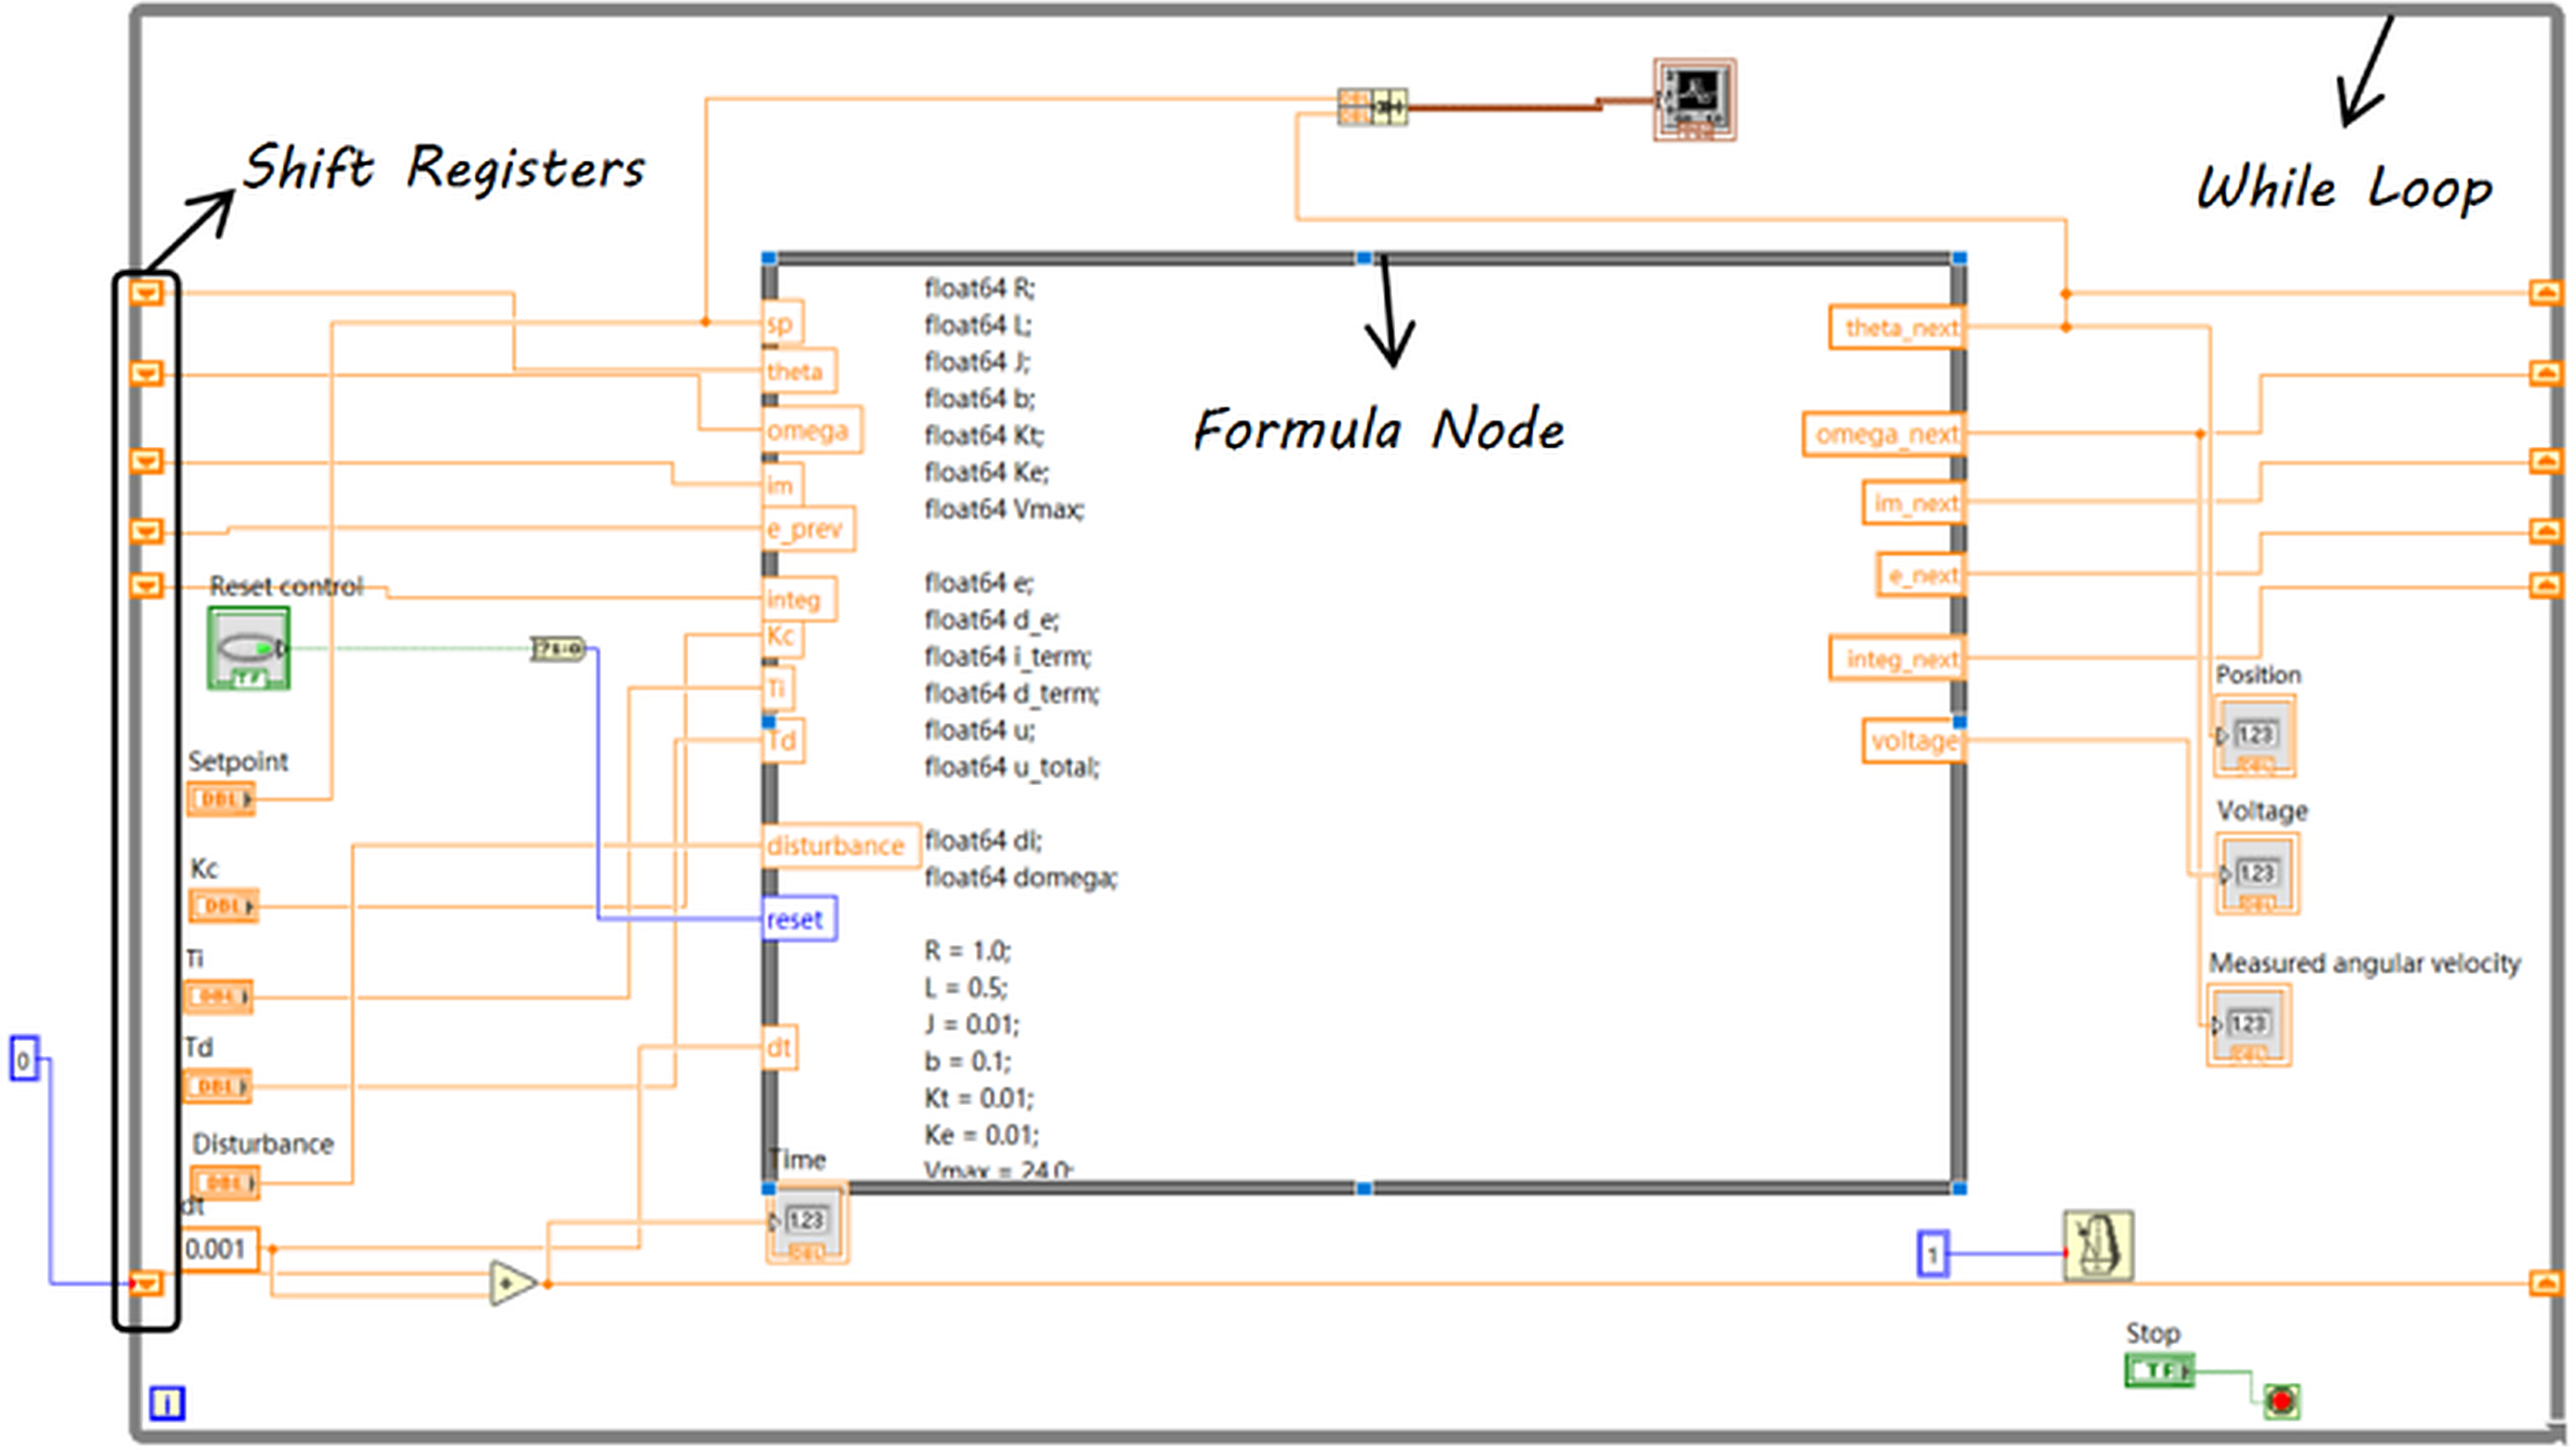Click the waveform chart indicator icon

[x=1694, y=100]
